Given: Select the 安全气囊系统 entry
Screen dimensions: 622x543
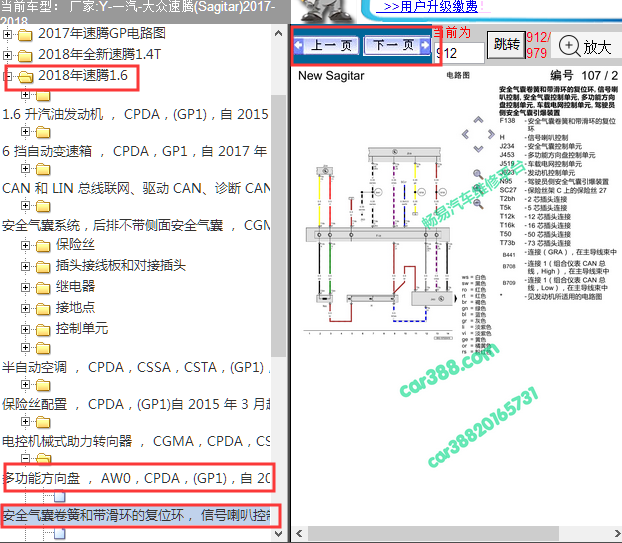Looking at the screenshot, I should pos(136,225).
